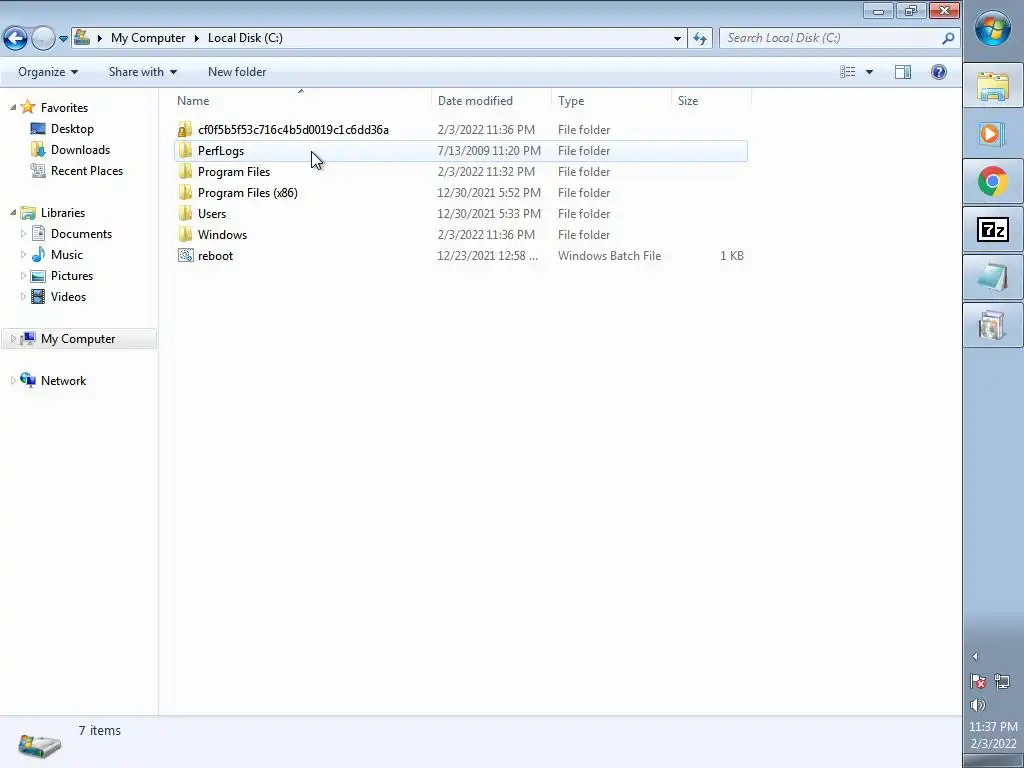The image size is (1024, 768).
Task: Toggle the preview pane button
Action: pyautogui.click(x=903, y=72)
